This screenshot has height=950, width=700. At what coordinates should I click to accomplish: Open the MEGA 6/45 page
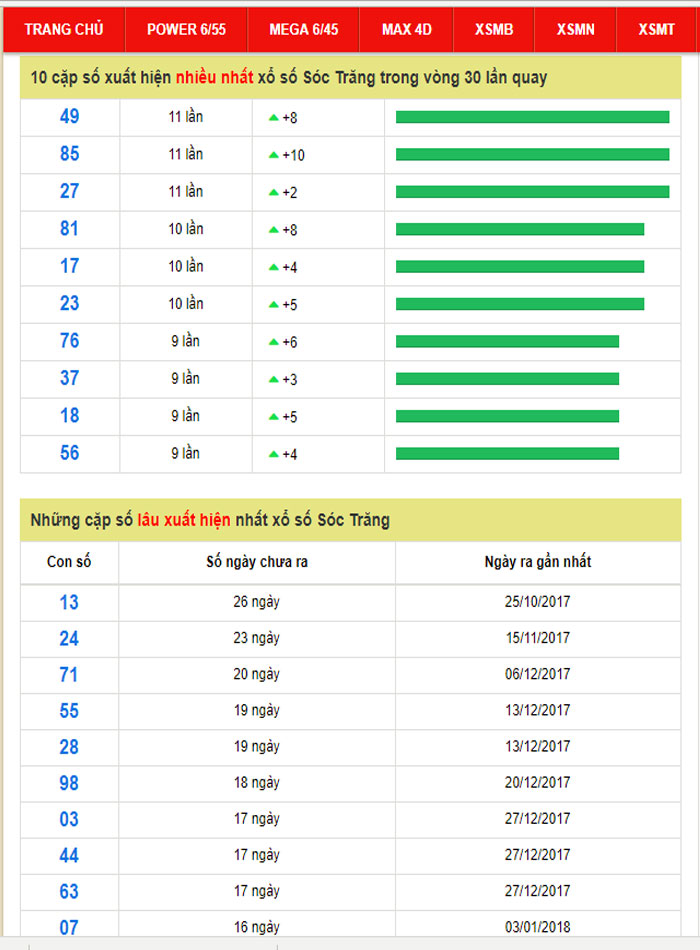pyautogui.click(x=303, y=29)
